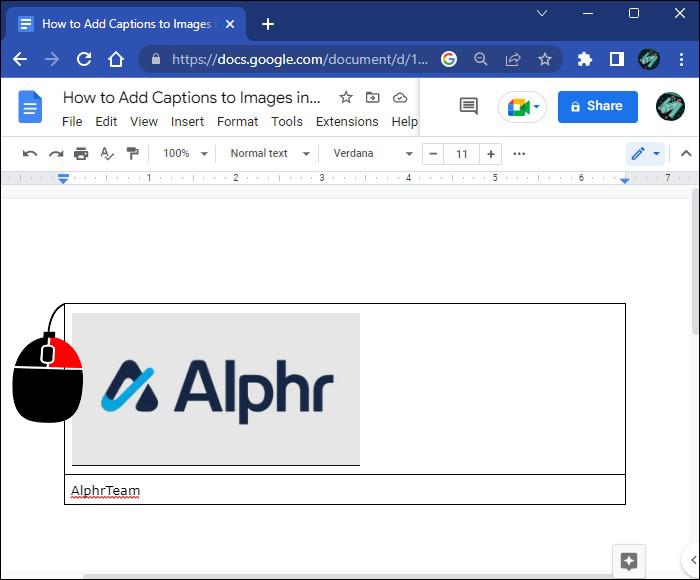Open the browser extensions puzzle icon
This screenshot has height=580, width=700.
(x=584, y=59)
